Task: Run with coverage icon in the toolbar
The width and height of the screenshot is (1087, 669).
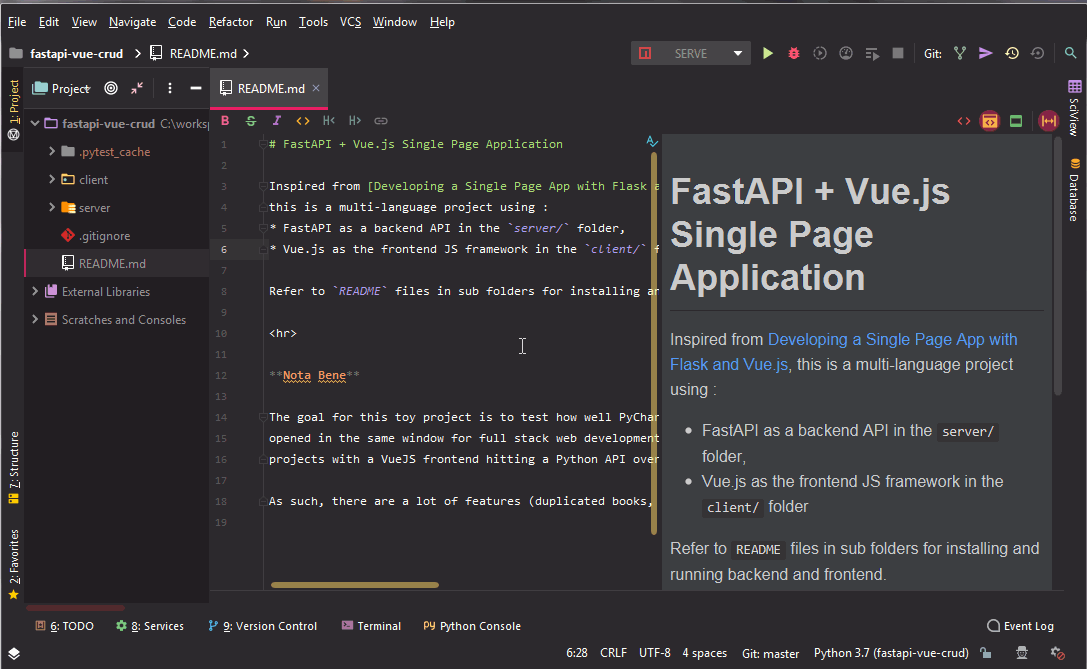Action: click(819, 53)
